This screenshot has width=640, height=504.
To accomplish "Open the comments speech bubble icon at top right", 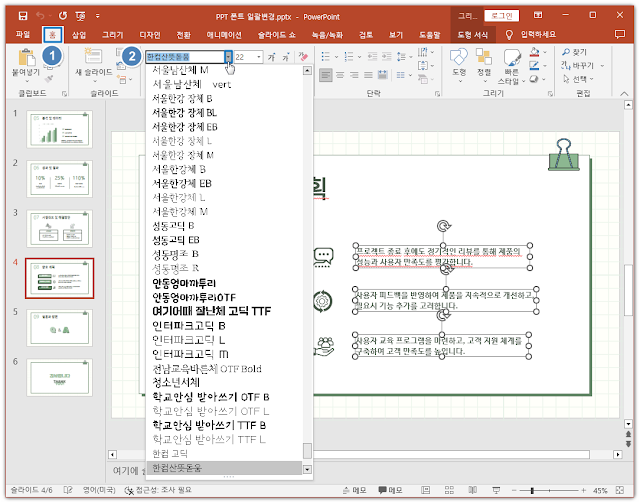I will pyautogui.click(x=620, y=35).
